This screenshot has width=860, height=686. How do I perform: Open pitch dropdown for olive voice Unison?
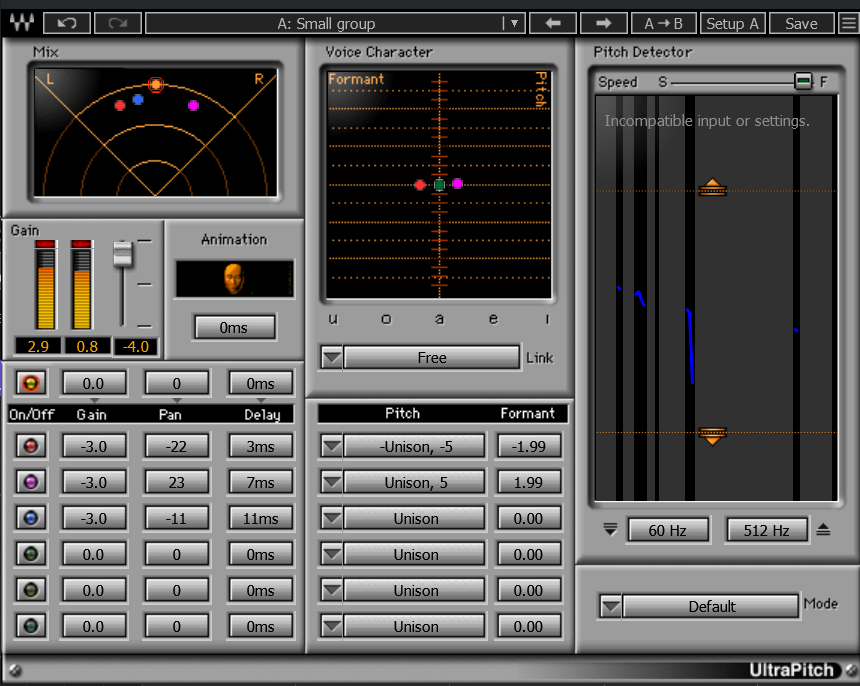point(332,591)
